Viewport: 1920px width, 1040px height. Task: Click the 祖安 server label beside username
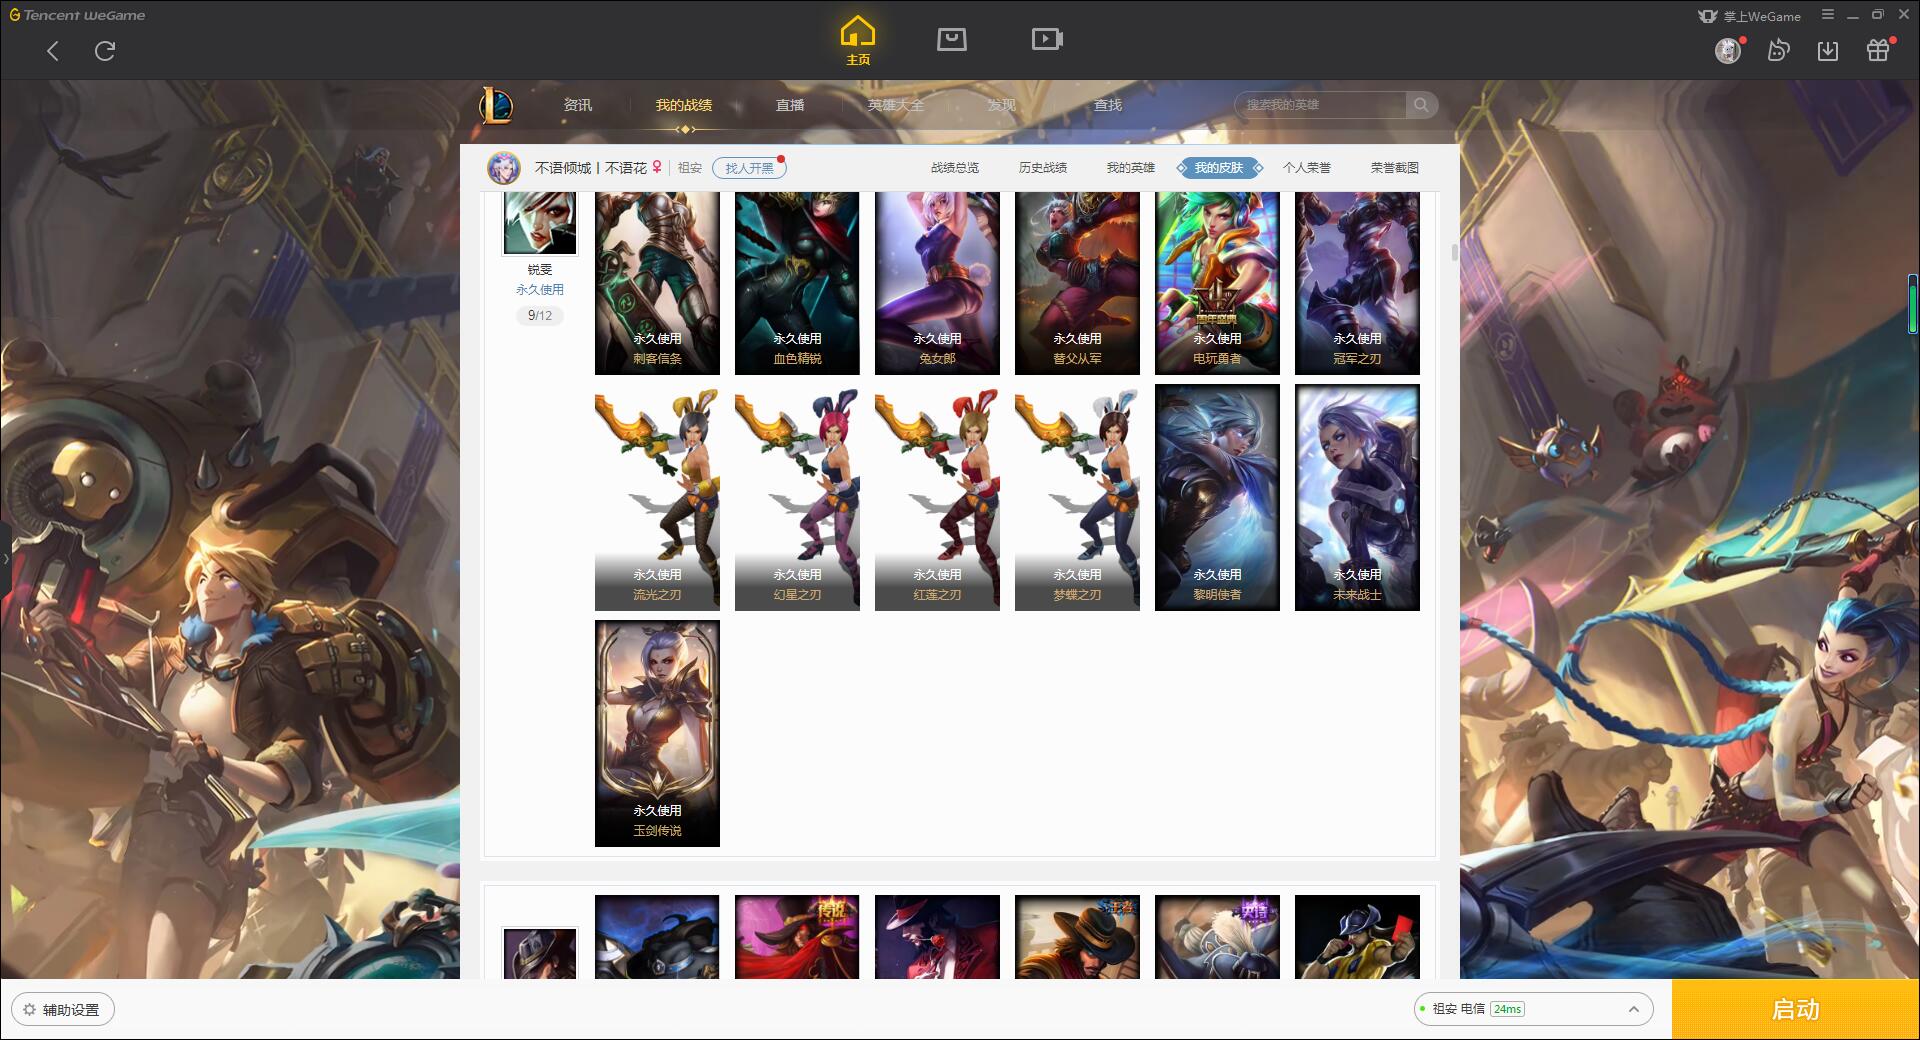click(690, 168)
